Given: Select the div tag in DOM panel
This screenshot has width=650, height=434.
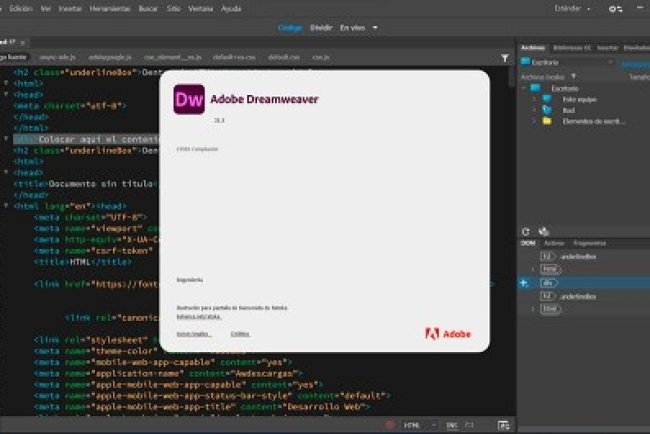Looking at the screenshot, I should coord(549,283).
